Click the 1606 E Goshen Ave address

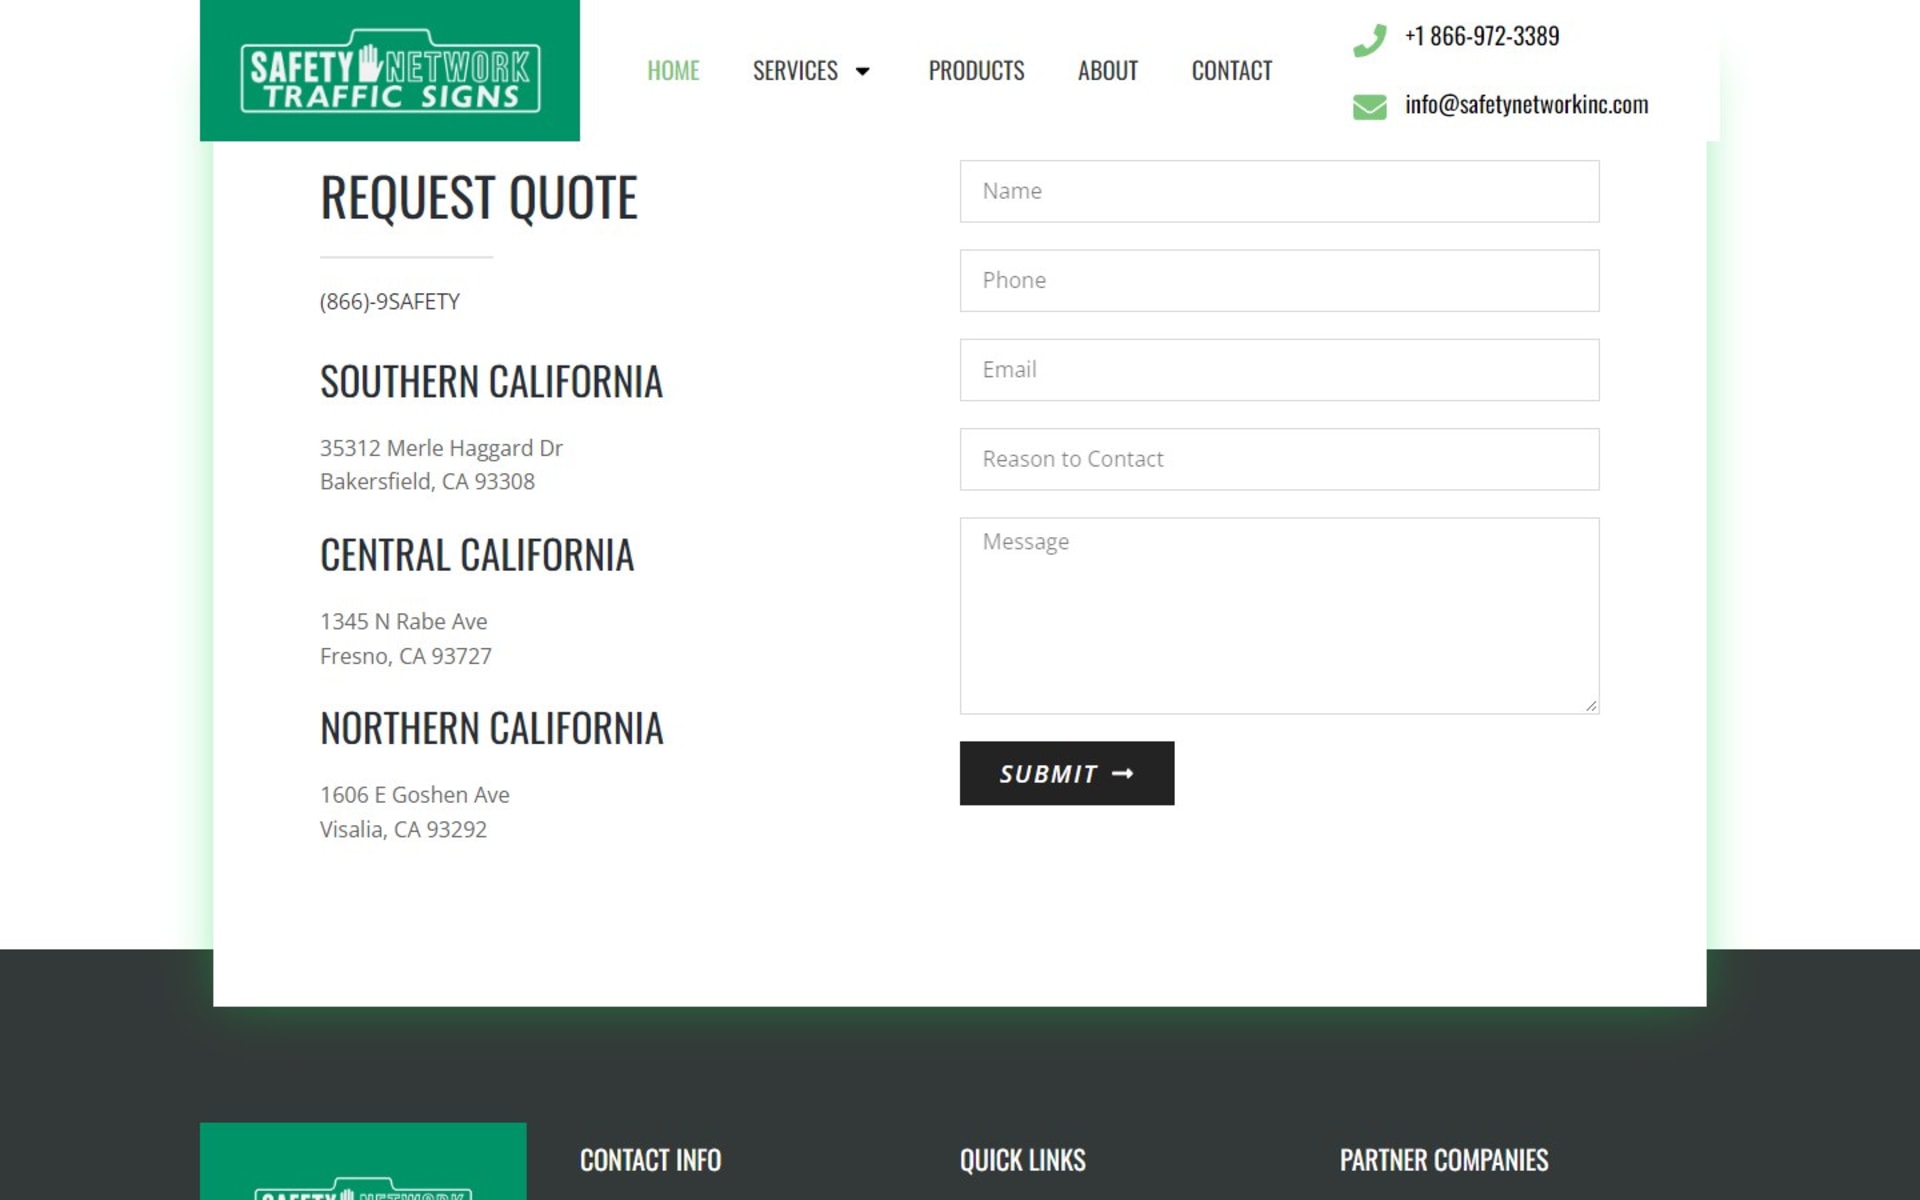pyautogui.click(x=415, y=795)
